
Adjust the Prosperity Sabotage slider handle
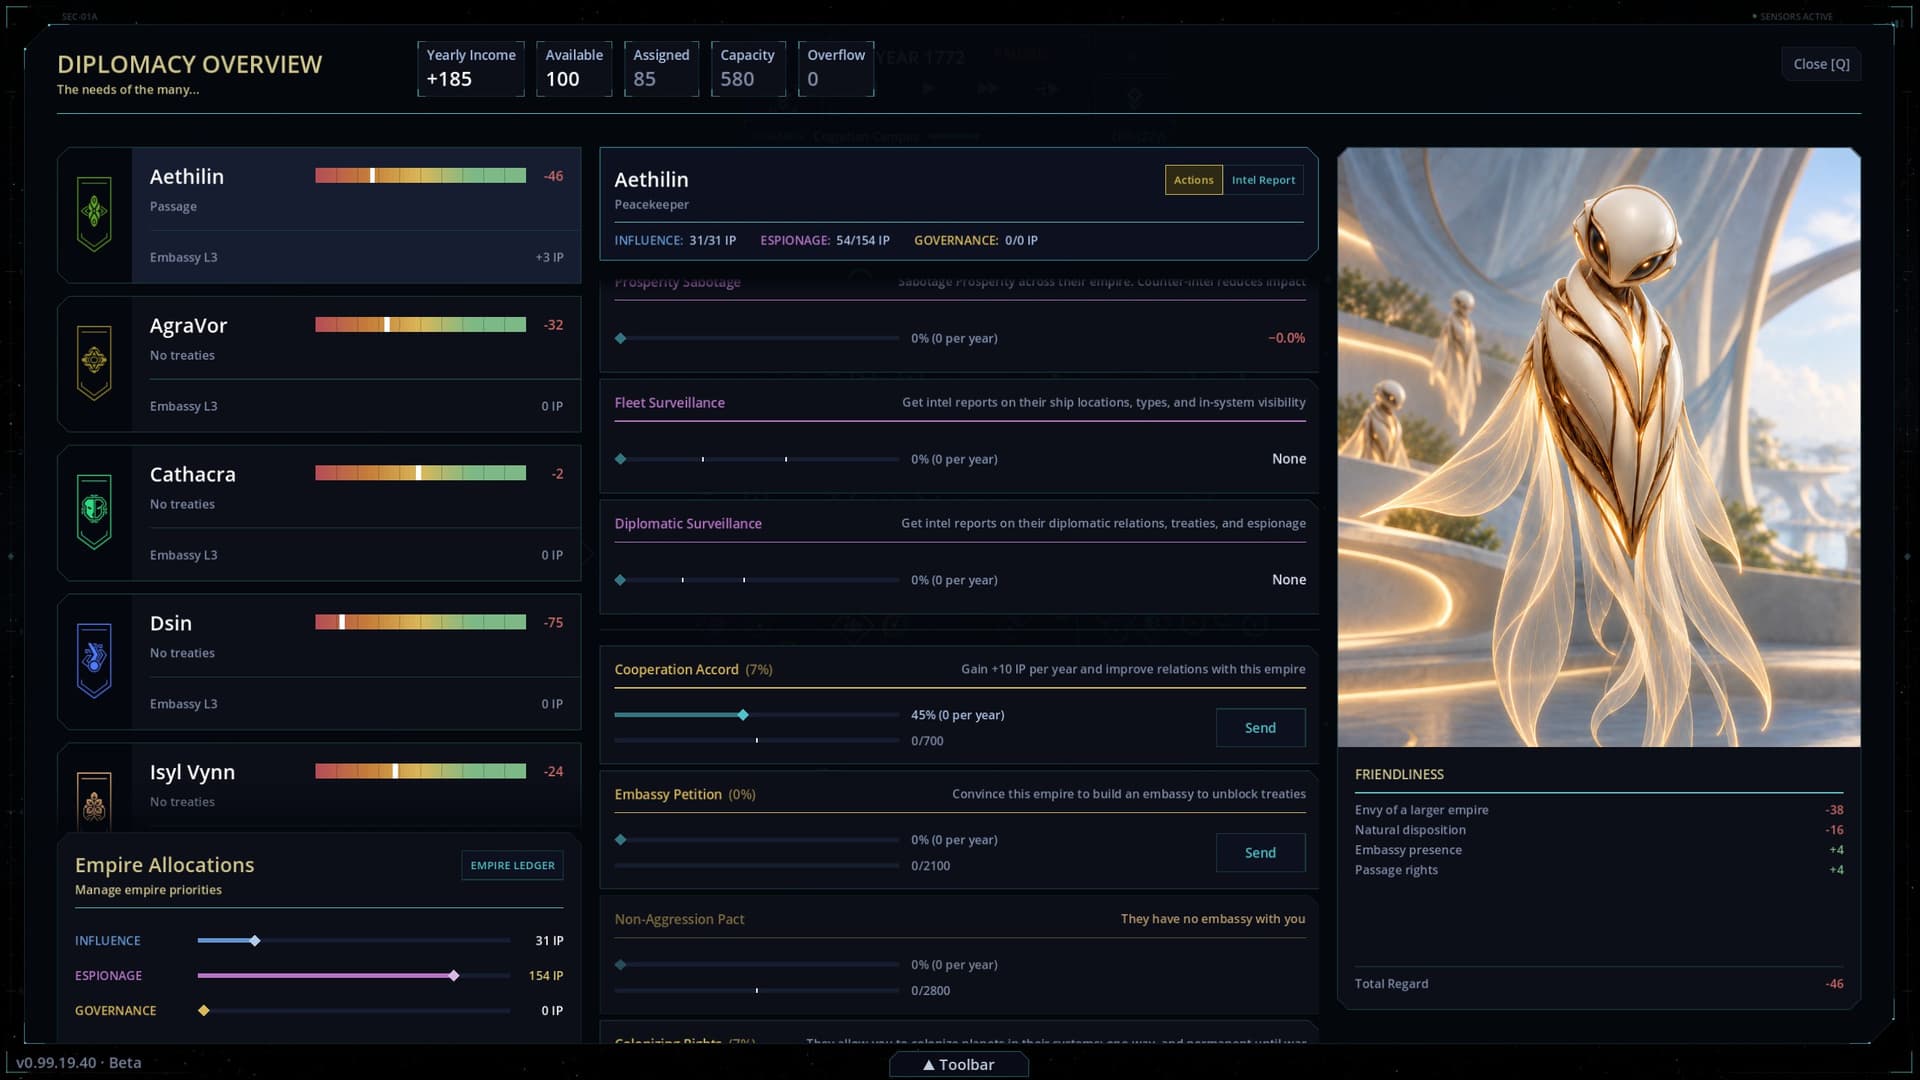(x=621, y=338)
